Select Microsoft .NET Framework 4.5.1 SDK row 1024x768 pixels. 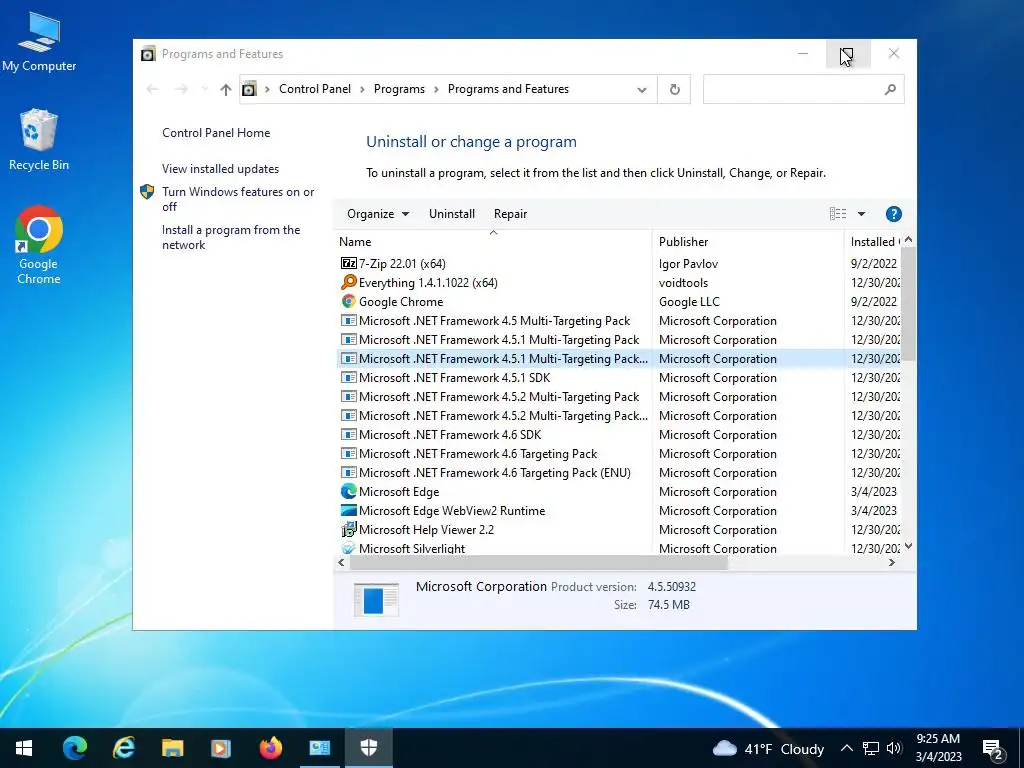[x=618, y=377]
